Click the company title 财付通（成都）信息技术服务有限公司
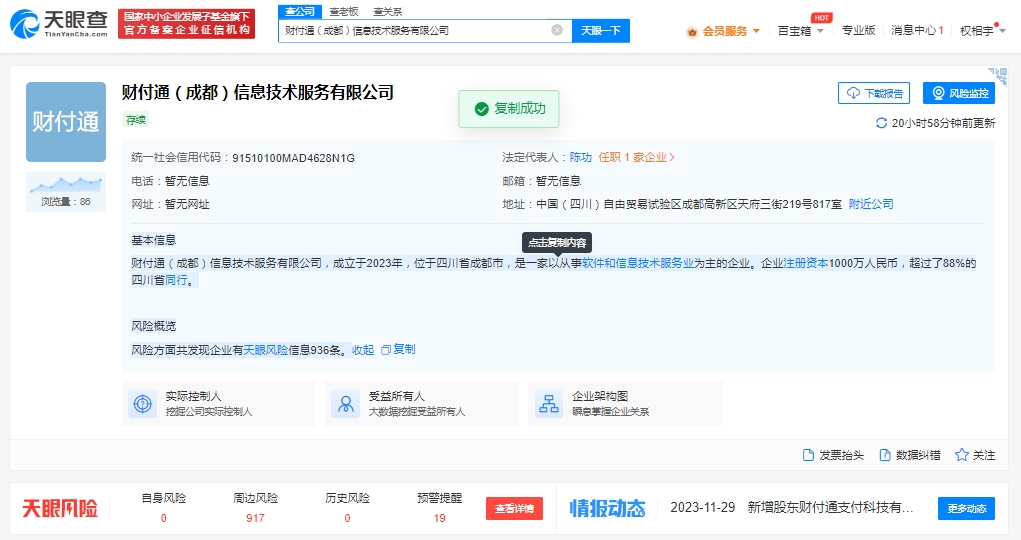Image resolution: width=1021 pixels, height=540 pixels. point(258,92)
